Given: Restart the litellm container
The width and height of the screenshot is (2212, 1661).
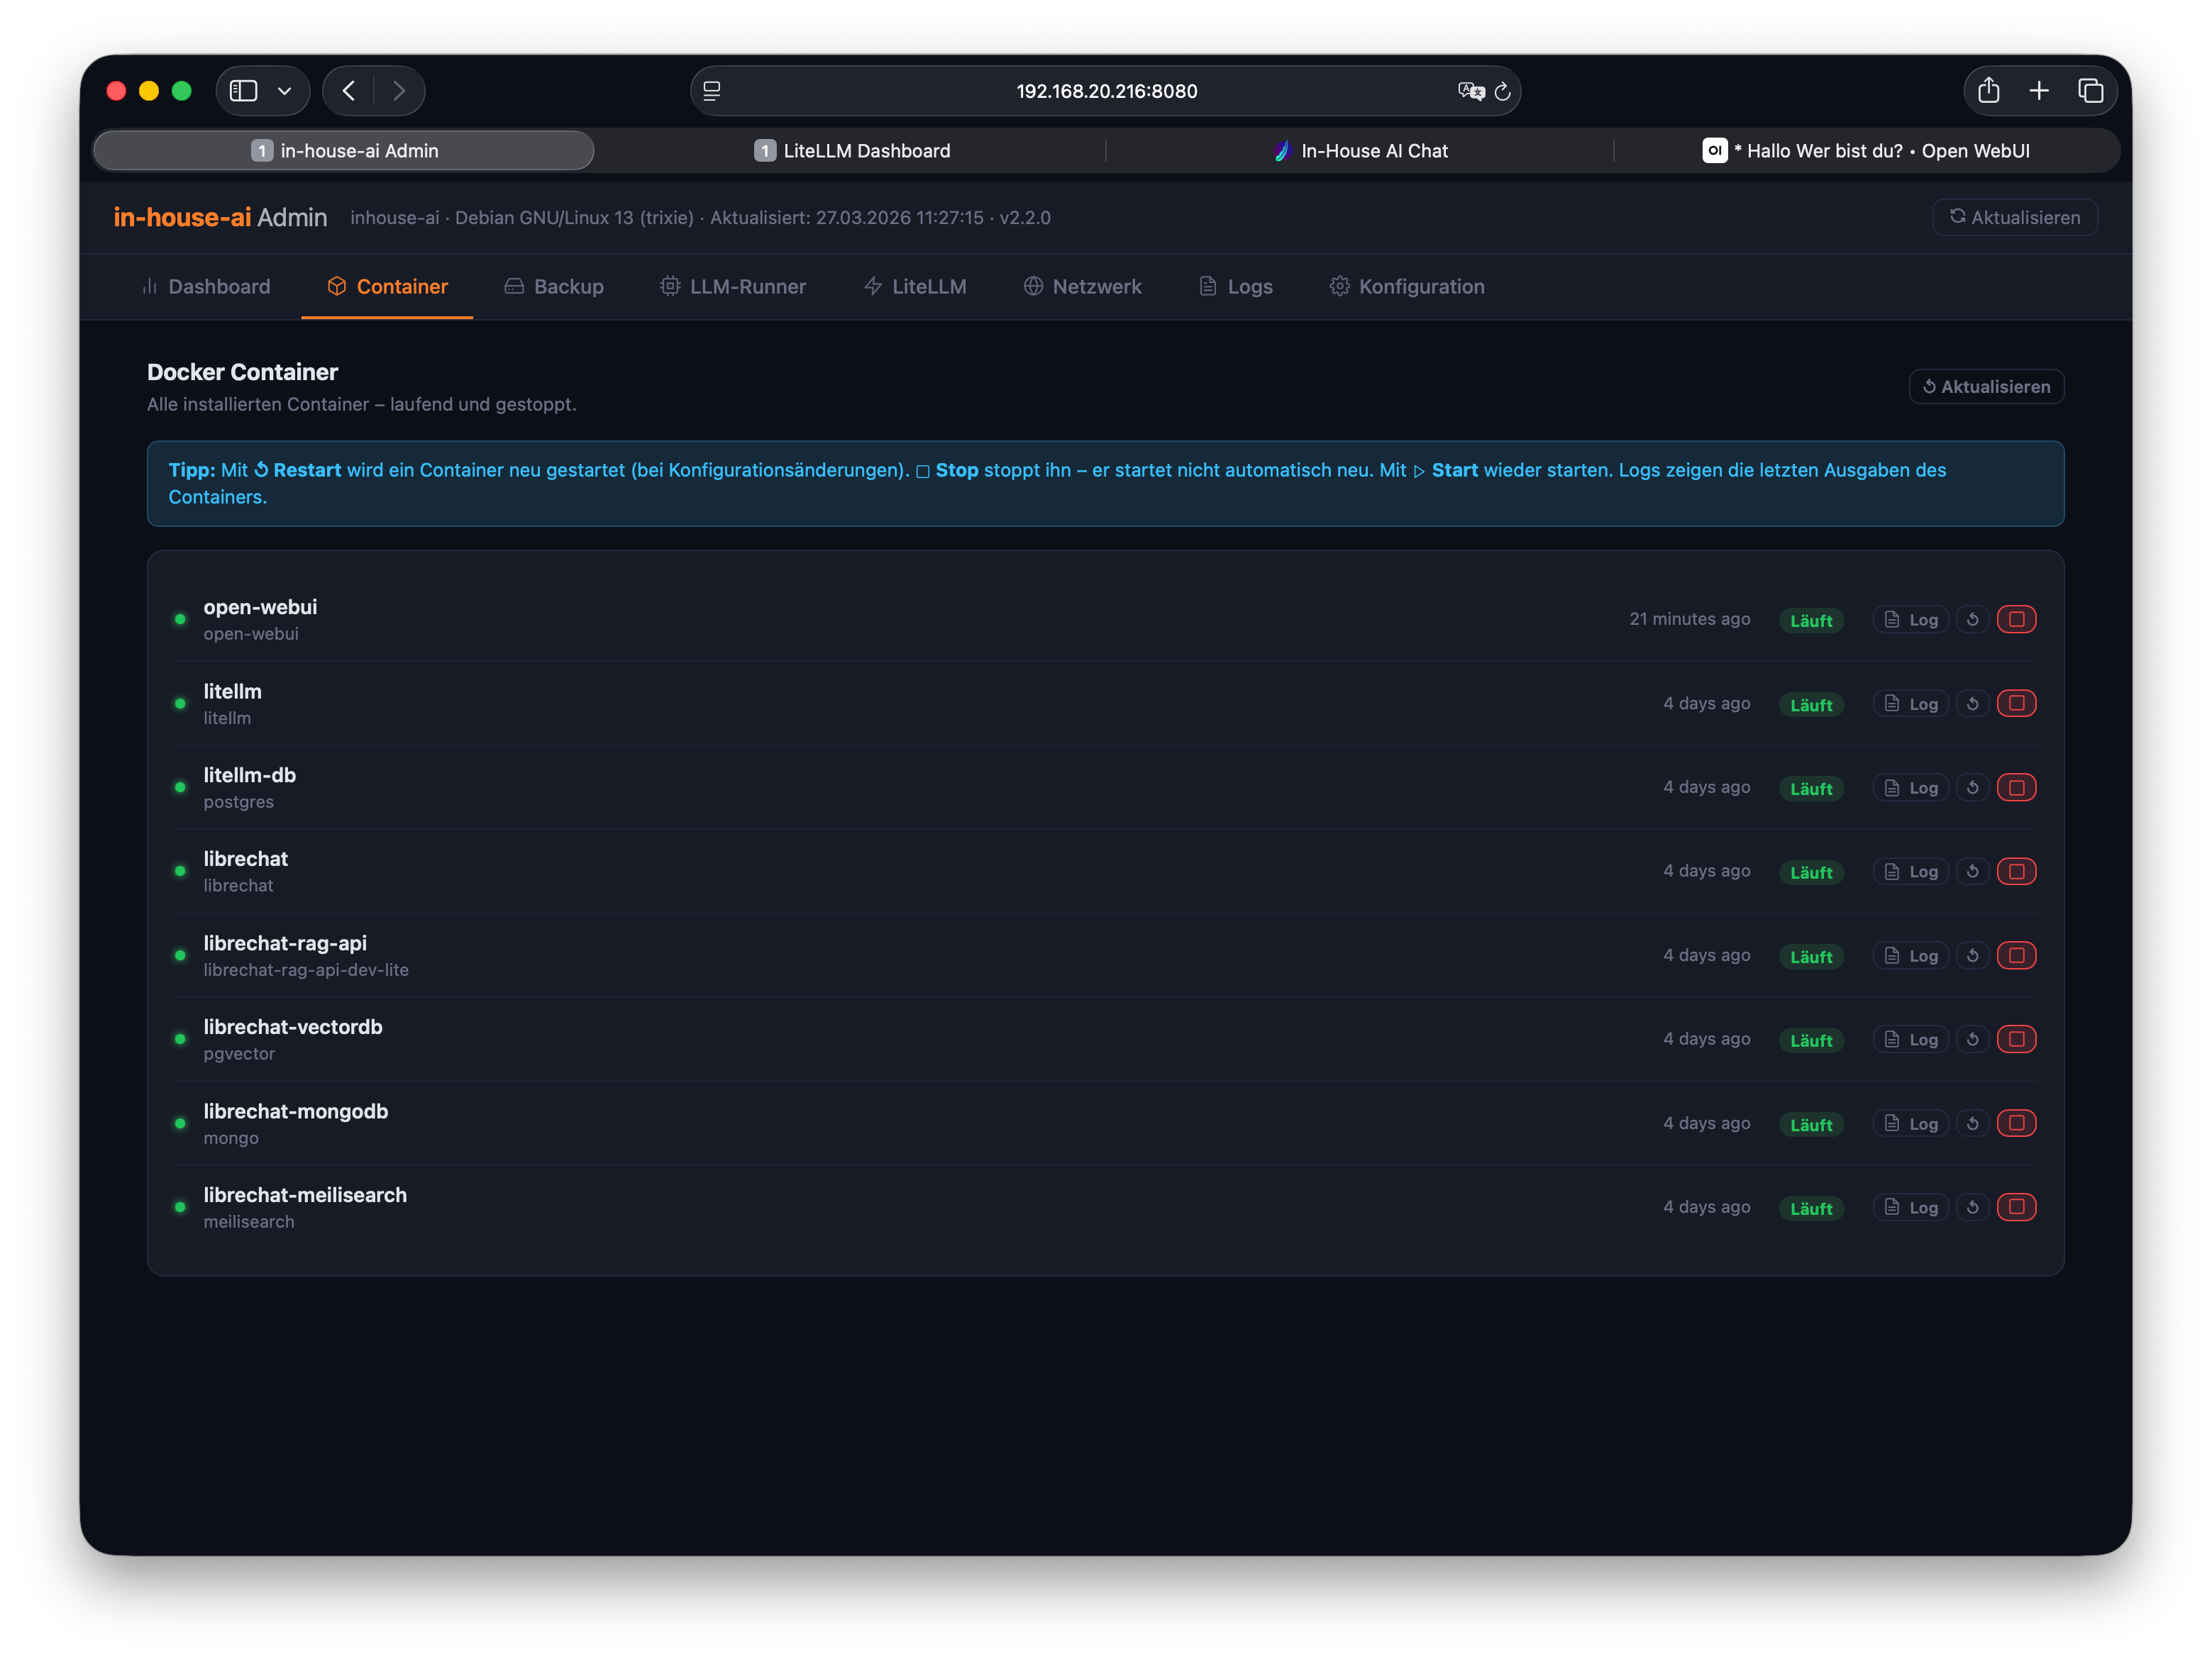Looking at the screenshot, I should click(x=1972, y=703).
